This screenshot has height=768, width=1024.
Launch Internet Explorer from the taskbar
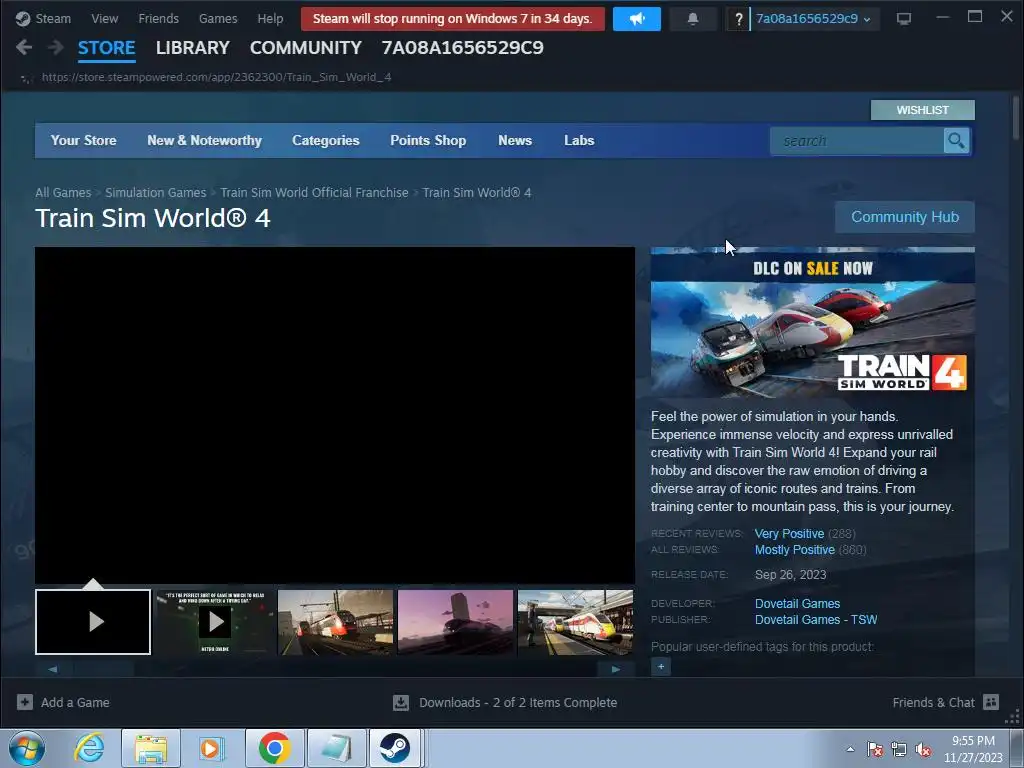point(89,748)
